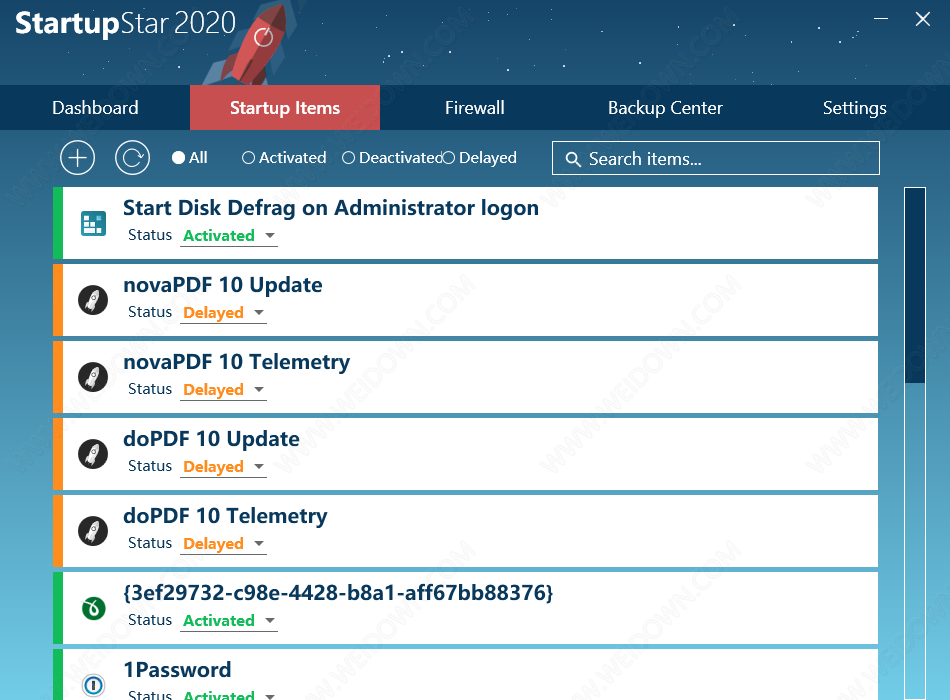The height and width of the screenshot is (700, 950).
Task: Select the Activated filter radio button
Action: tap(249, 158)
